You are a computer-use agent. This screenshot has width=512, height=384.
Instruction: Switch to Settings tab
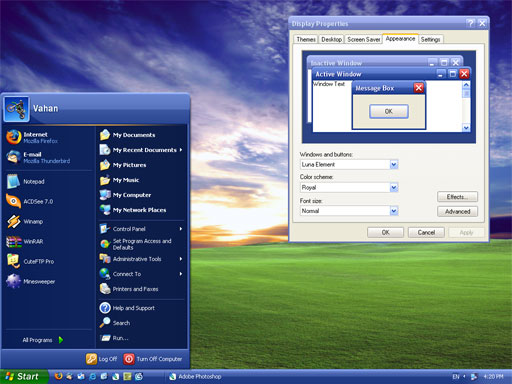430,39
